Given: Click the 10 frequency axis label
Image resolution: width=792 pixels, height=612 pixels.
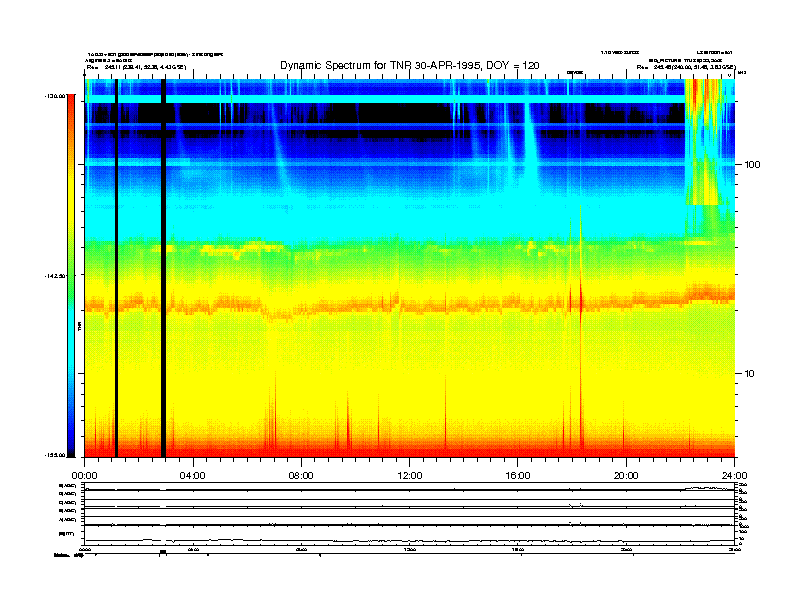Looking at the screenshot, I should click(750, 374).
